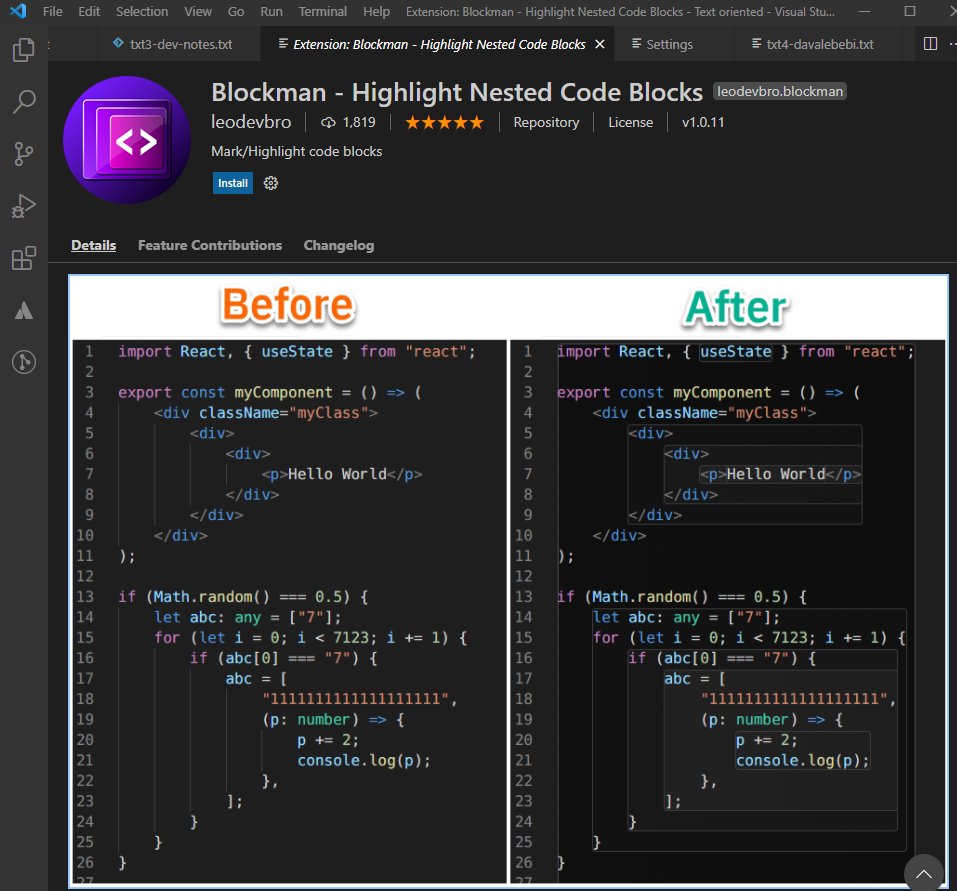Close the Blockman extension tab
This screenshot has width=957, height=891.
point(599,44)
